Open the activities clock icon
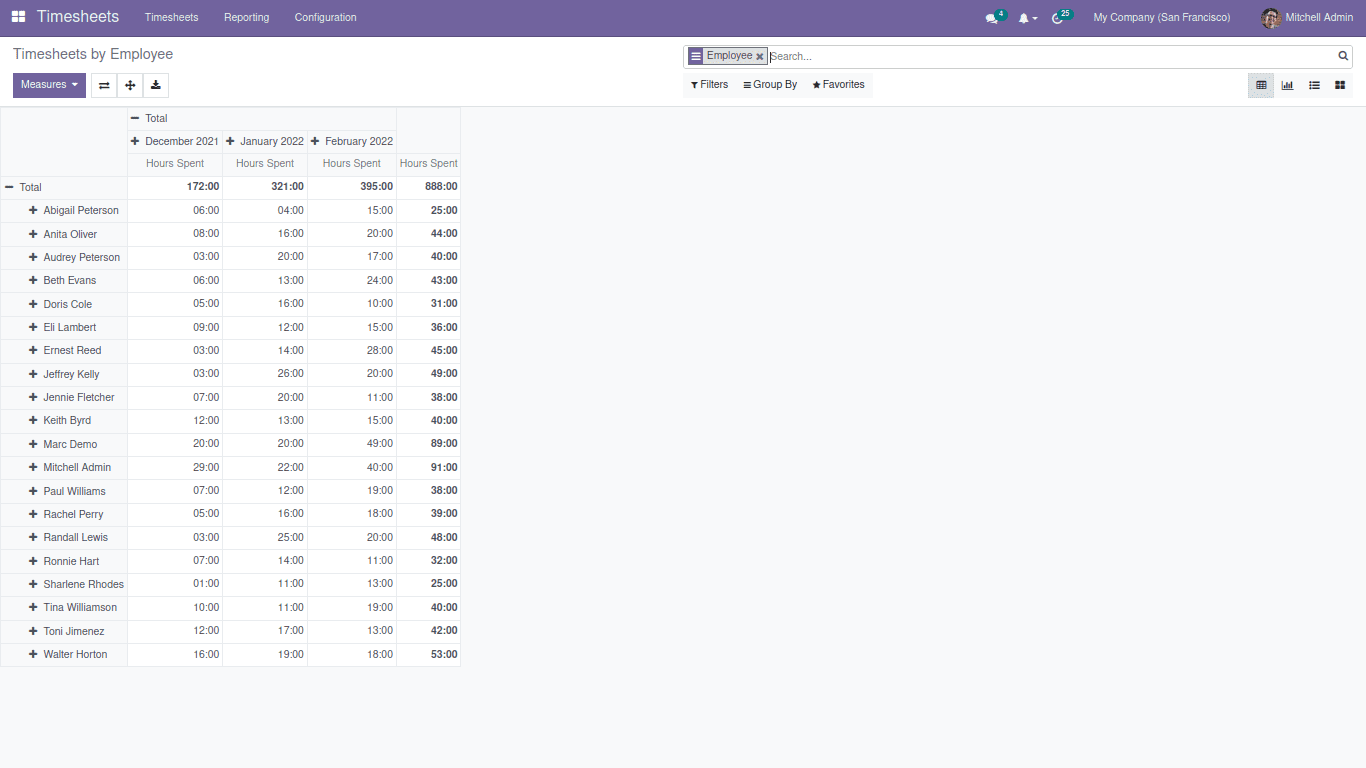 (x=1058, y=18)
